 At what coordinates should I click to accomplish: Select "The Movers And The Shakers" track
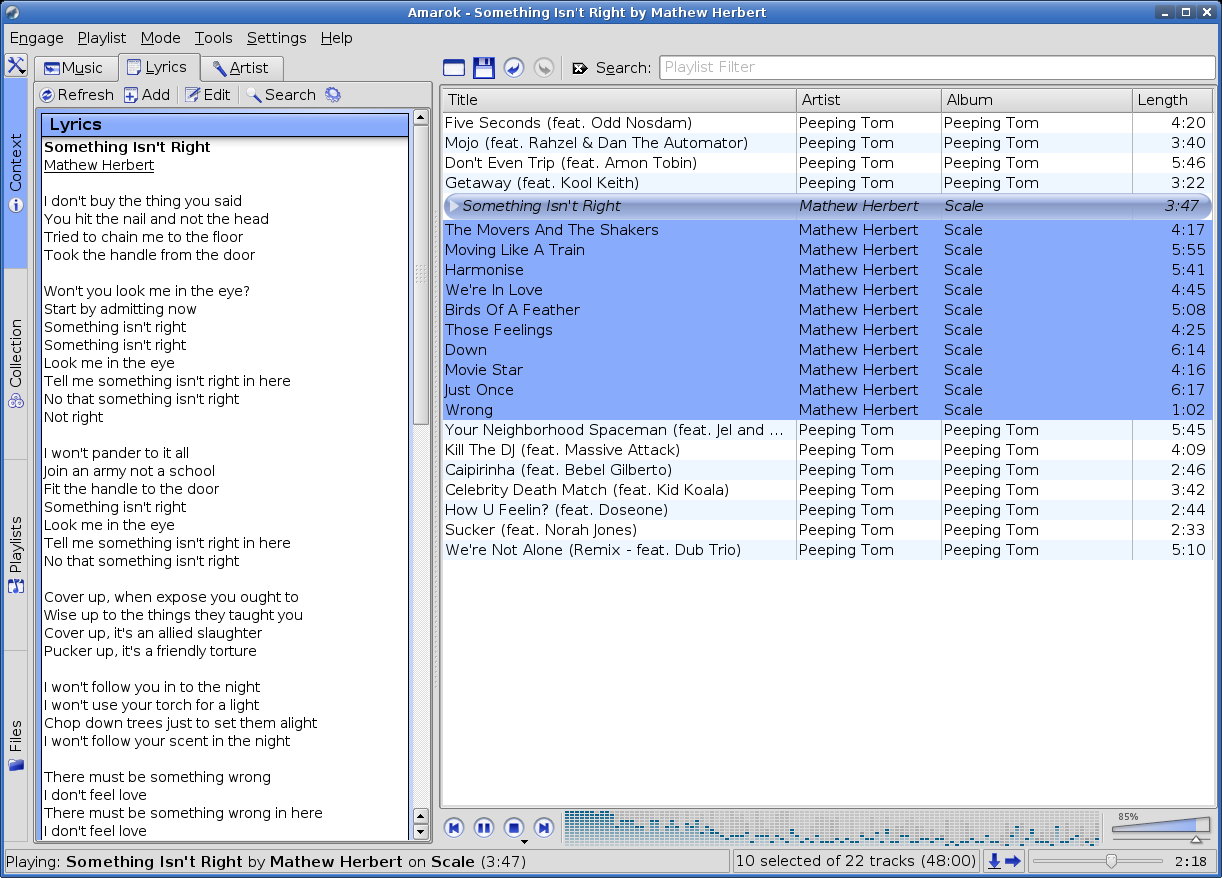click(827, 230)
